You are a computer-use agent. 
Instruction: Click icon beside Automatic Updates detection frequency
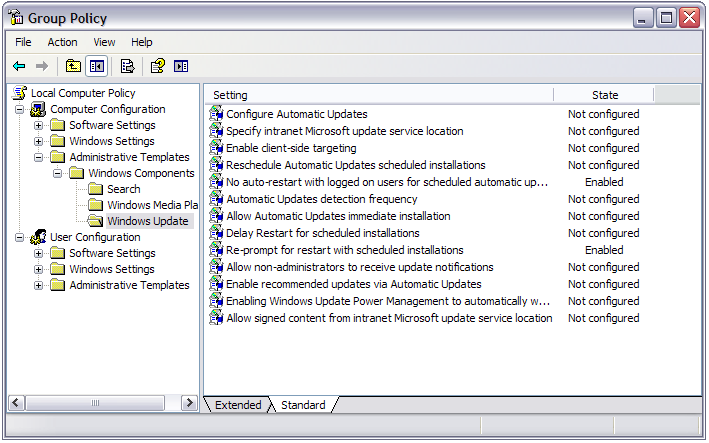pos(216,198)
